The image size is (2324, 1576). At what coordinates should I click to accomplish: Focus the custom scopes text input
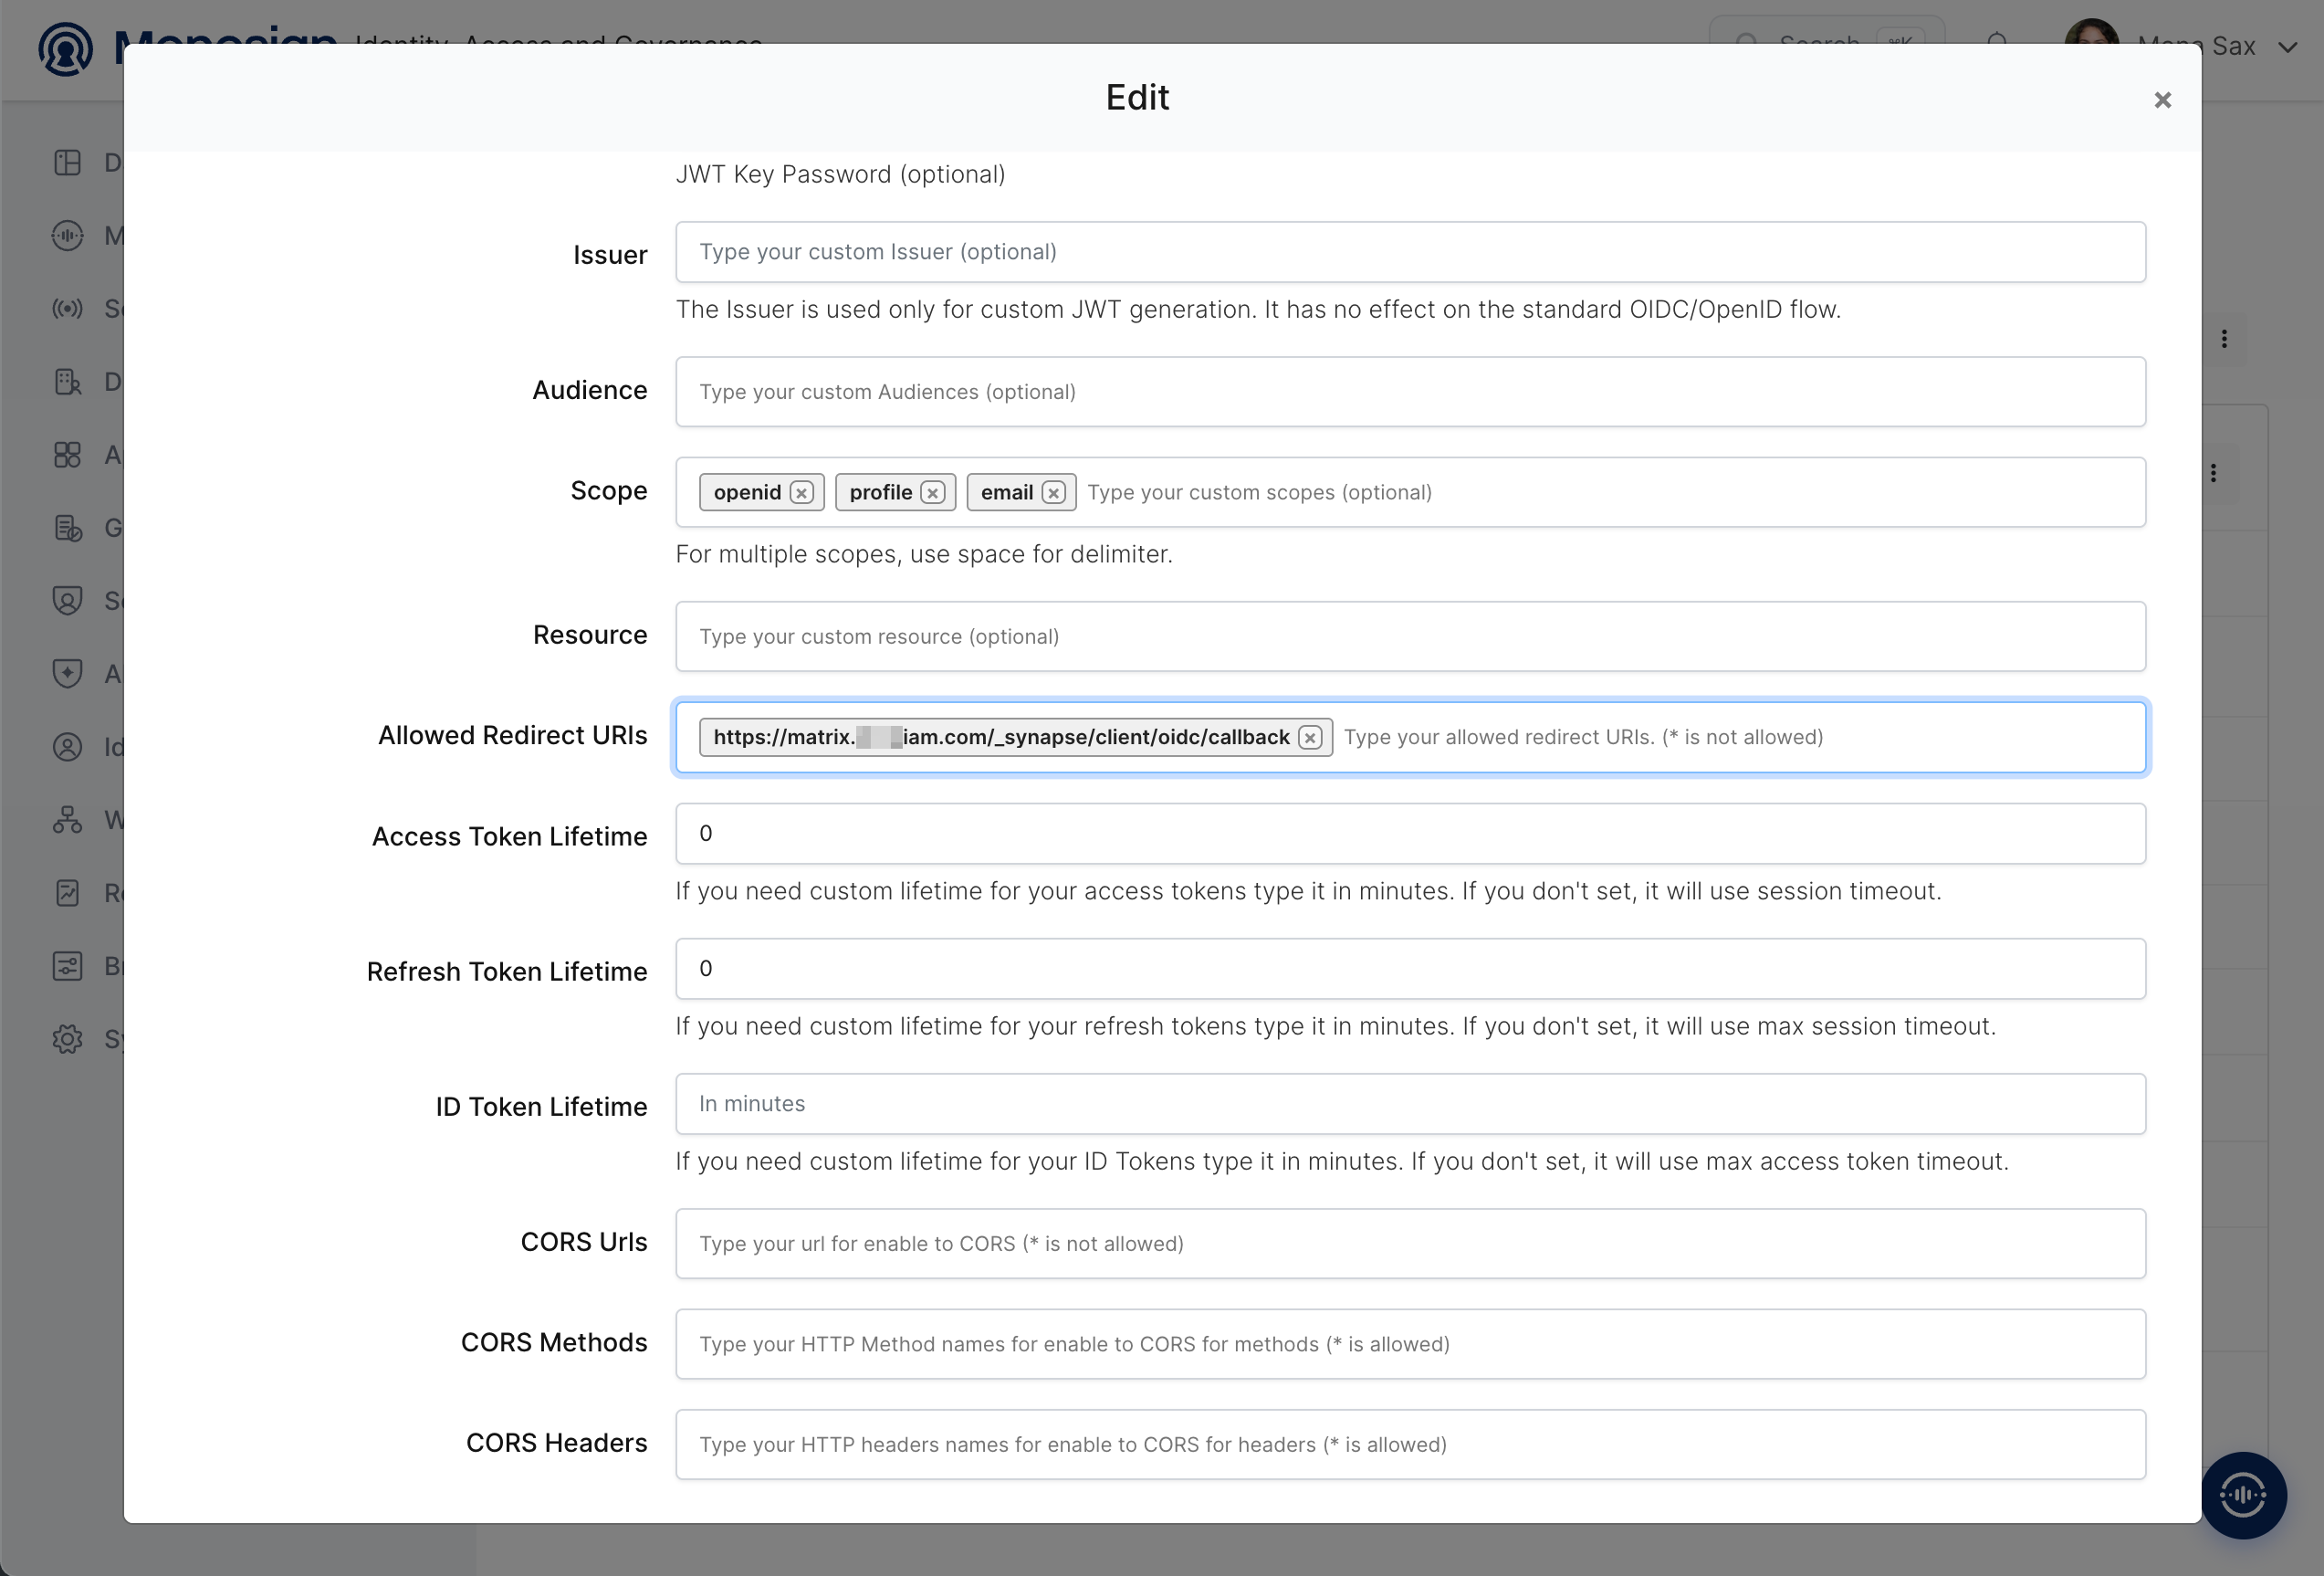pos(1610,493)
